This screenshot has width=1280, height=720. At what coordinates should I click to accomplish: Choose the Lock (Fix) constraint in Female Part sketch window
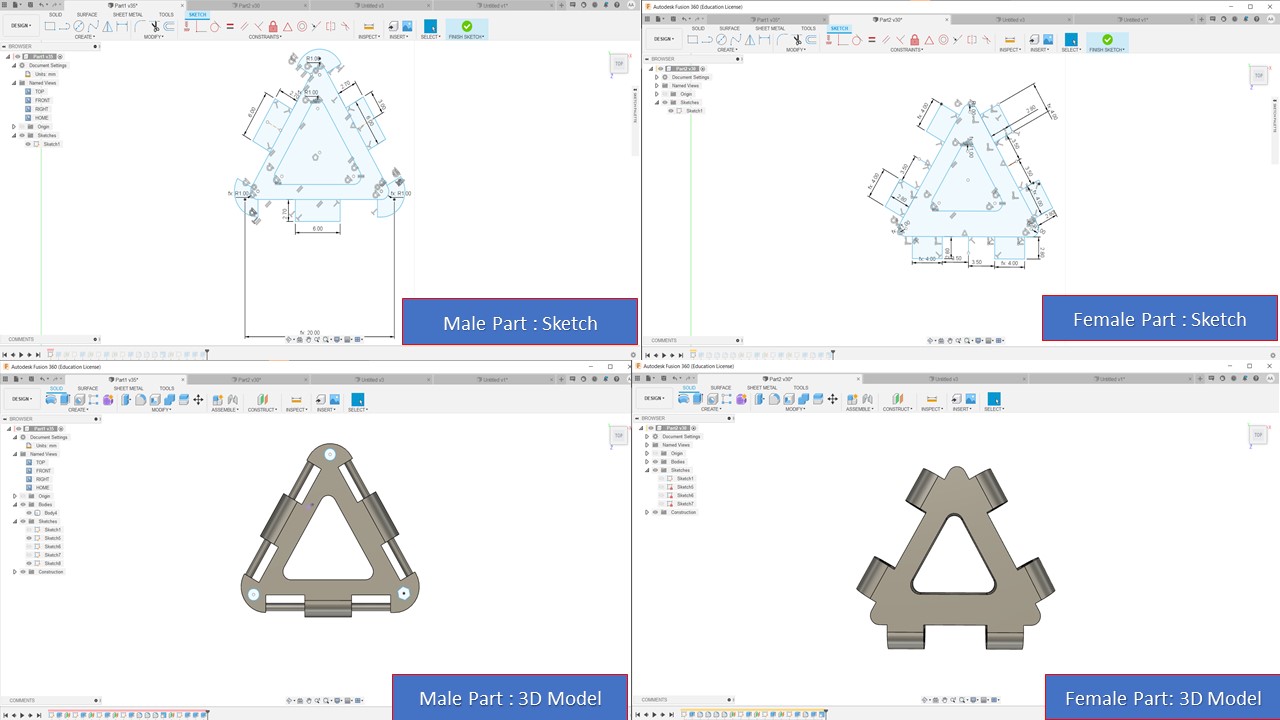click(x=914, y=40)
